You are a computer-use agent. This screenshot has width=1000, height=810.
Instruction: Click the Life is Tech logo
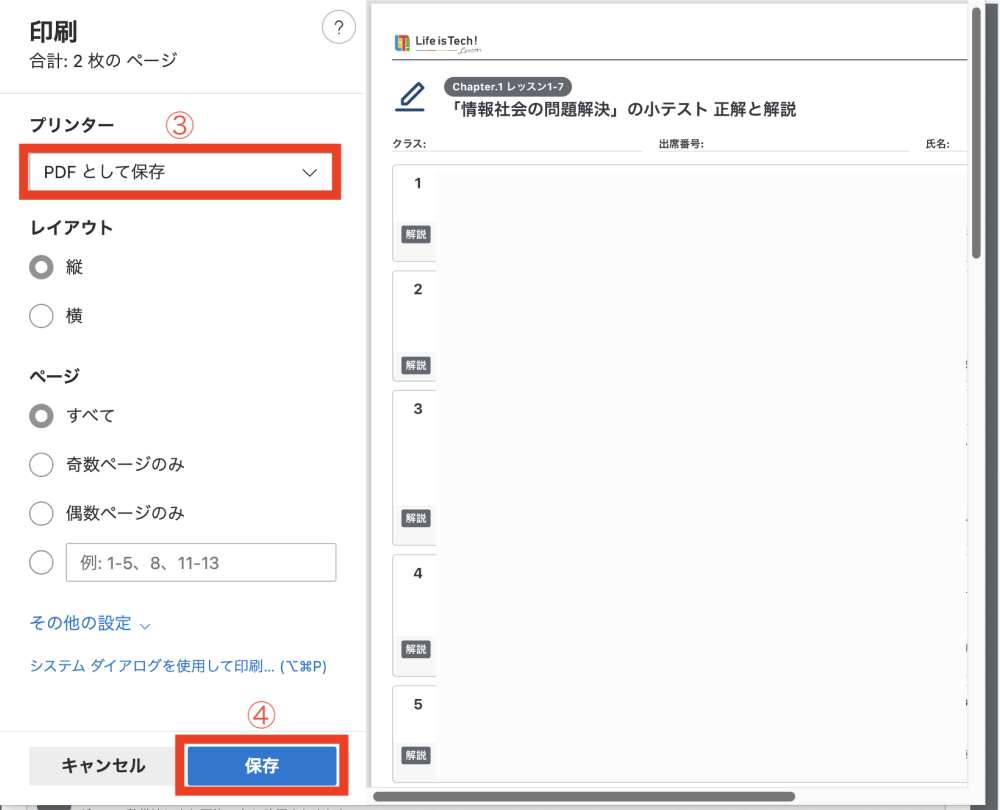438,43
